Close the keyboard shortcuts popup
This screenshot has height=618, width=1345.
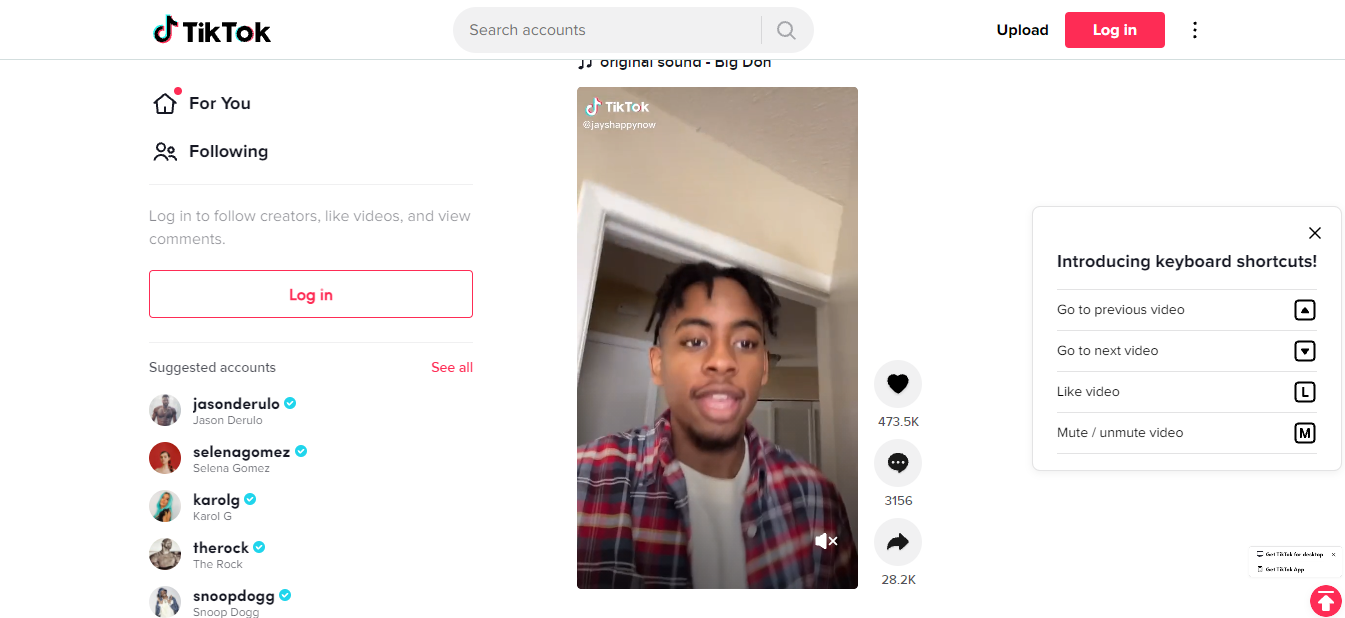(1315, 233)
